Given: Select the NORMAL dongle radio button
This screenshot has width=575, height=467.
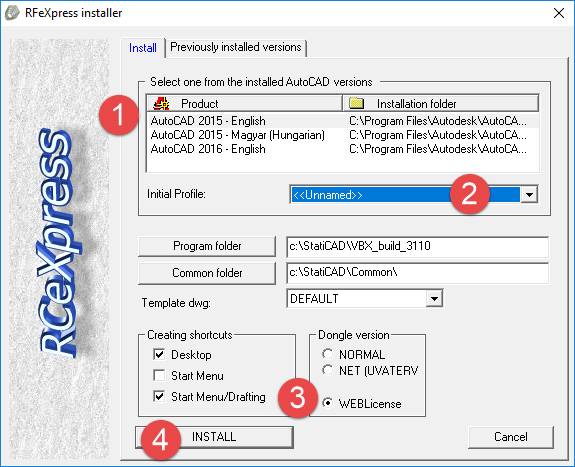Looking at the screenshot, I should pyautogui.click(x=327, y=354).
